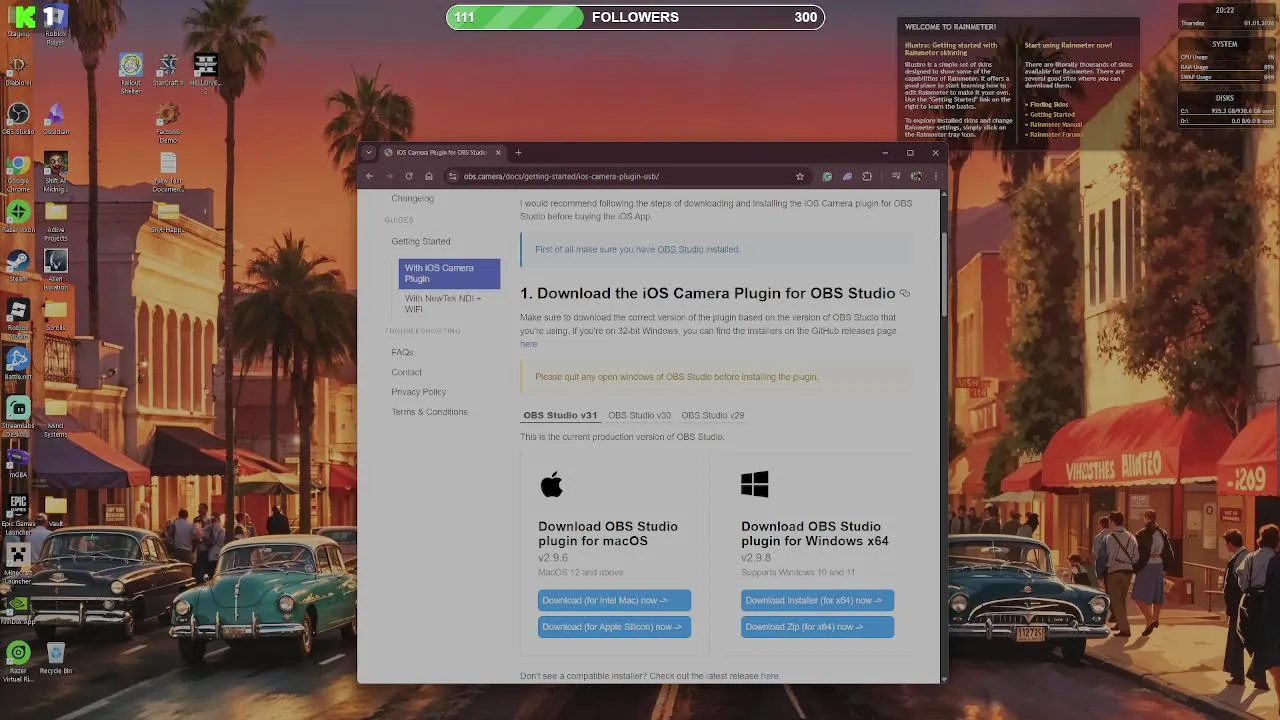Bookmark this page with the star icon
Image resolution: width=1280 pixels, height=720 pixels.
(x=800, y=176)
